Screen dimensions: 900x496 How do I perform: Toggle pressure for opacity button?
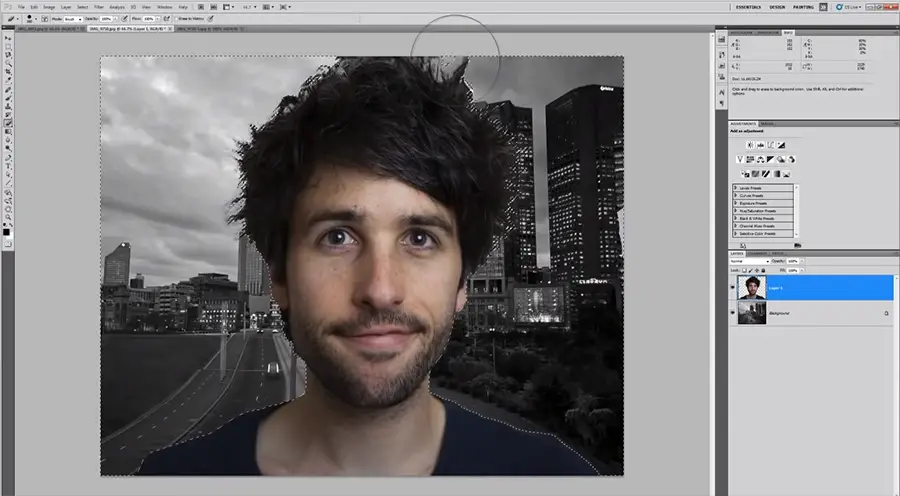point(125,18)
